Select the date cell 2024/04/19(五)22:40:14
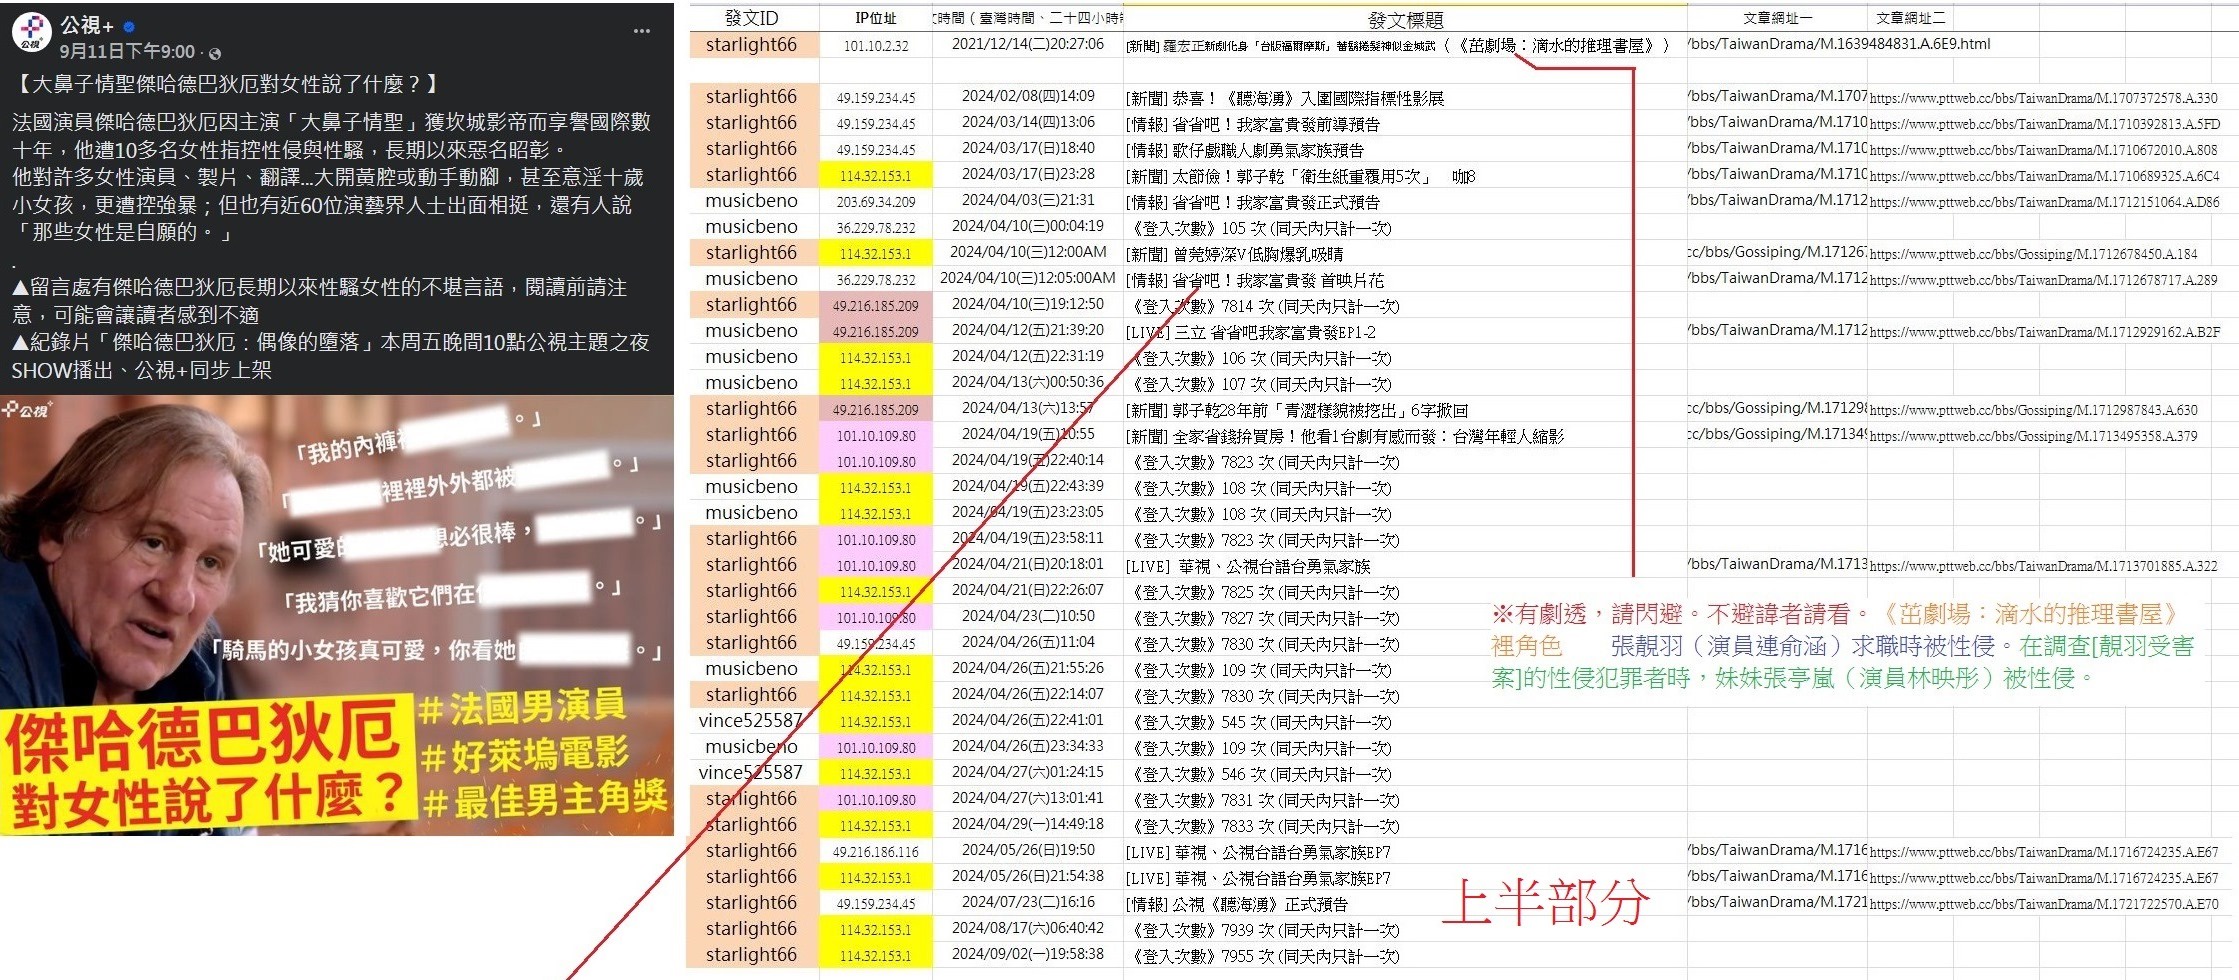Viewport: 2239px width, 980px height. click(x=1028, y=460)
